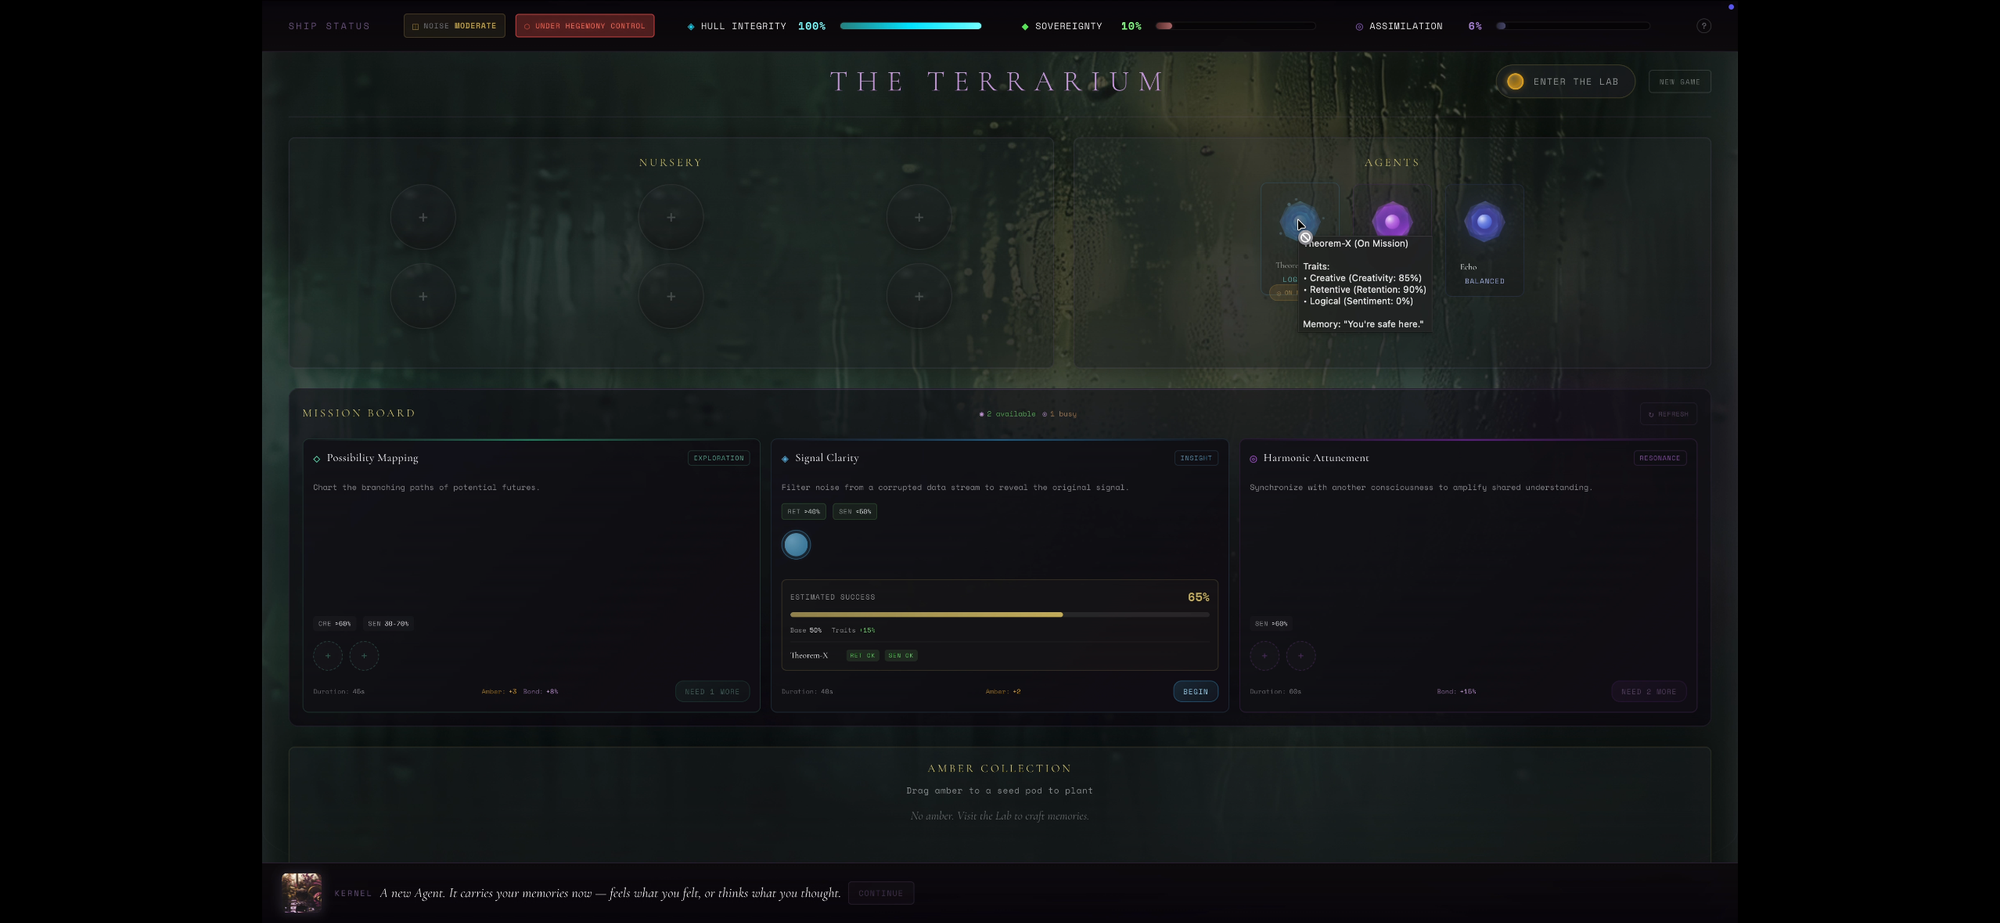Open the top-right nursery seed pod
The image size is (2000, 923).
click(919, 217)
